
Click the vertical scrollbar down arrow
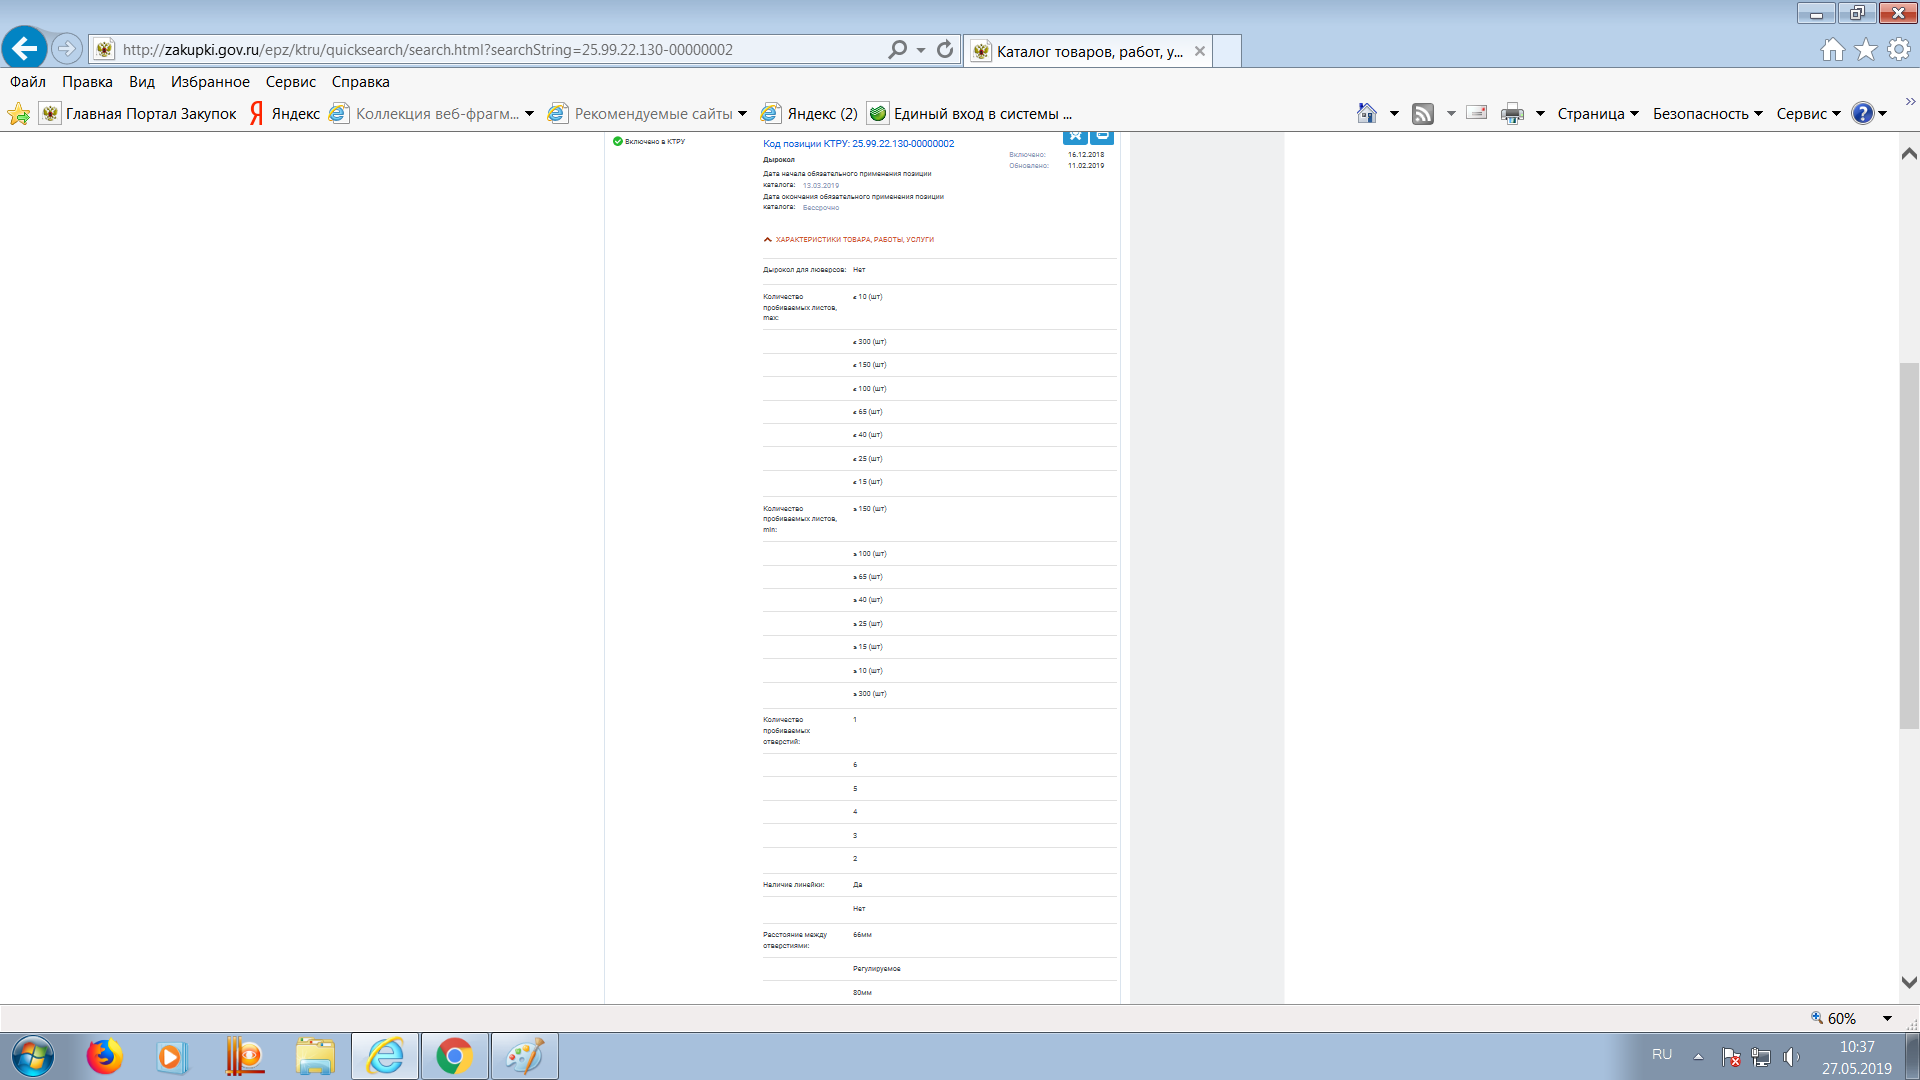(1909, 982)
